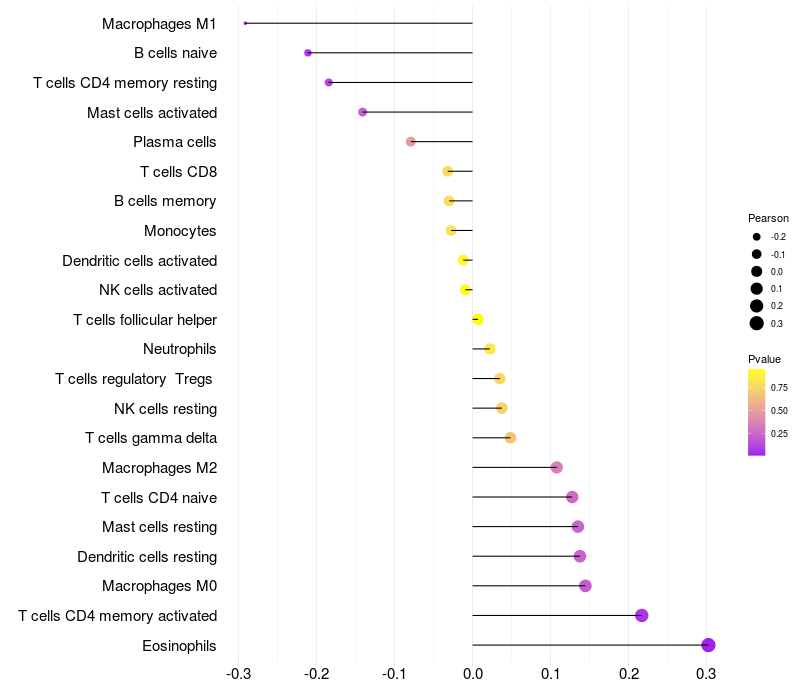Click the T cells CD4 memory activated dot

(x=641, y=615)
